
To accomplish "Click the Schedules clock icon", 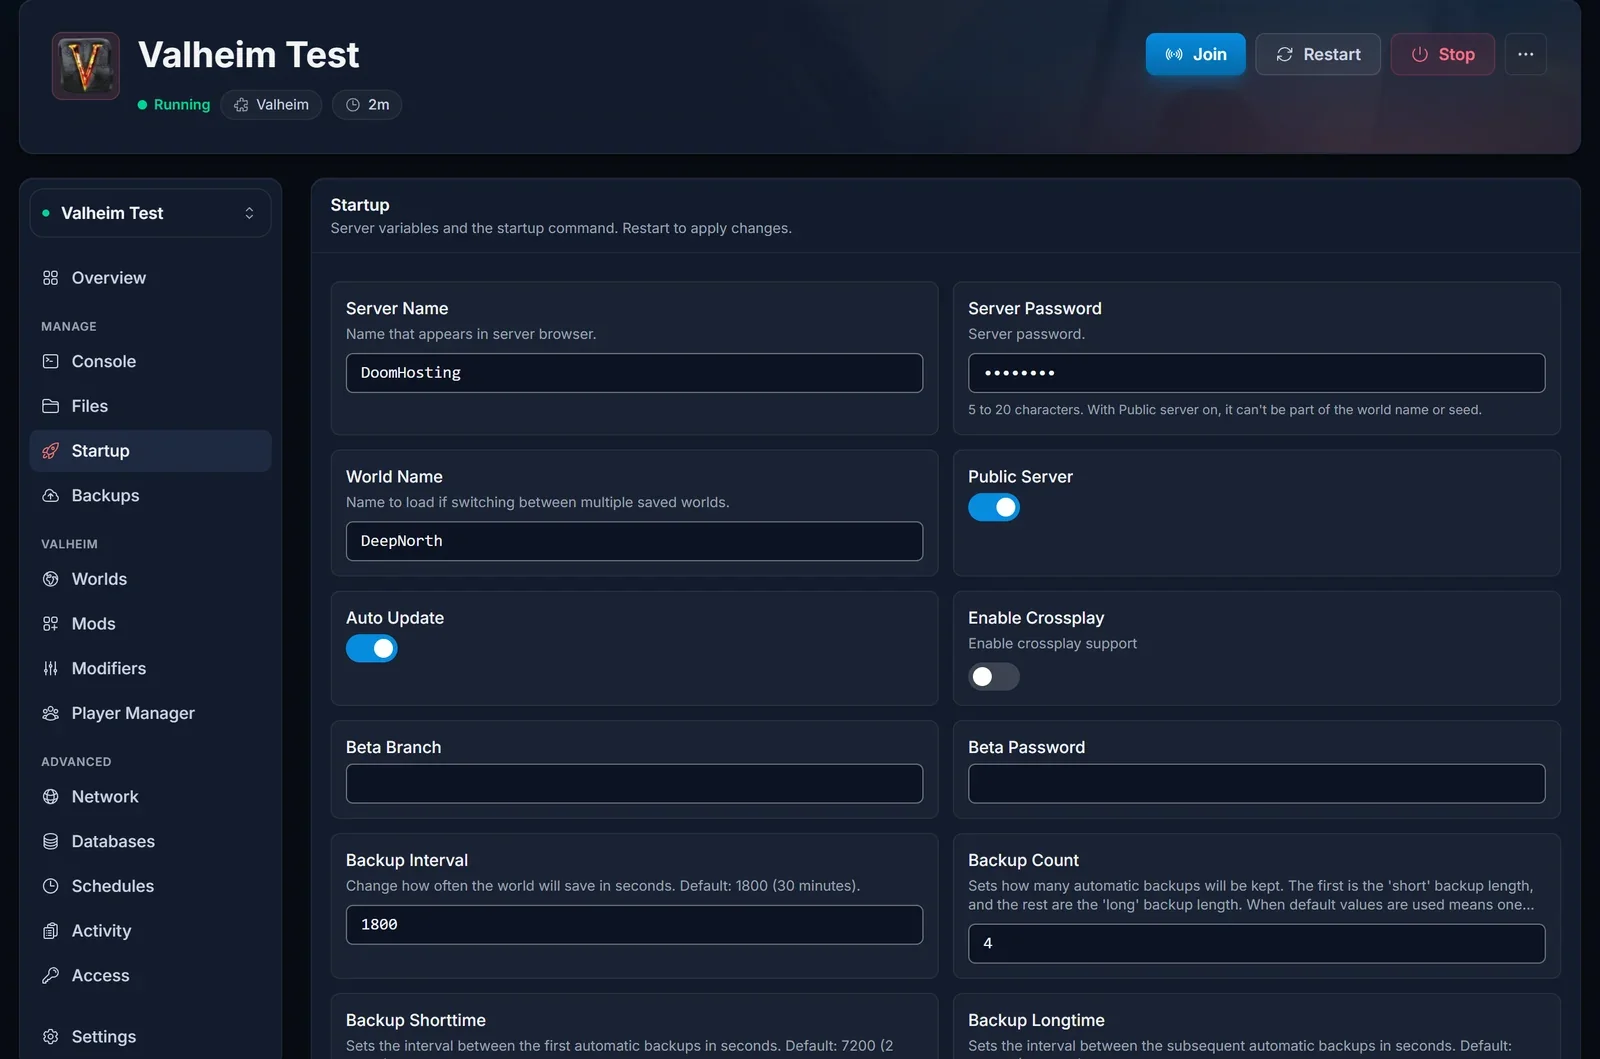I will (x=51, y=886).
